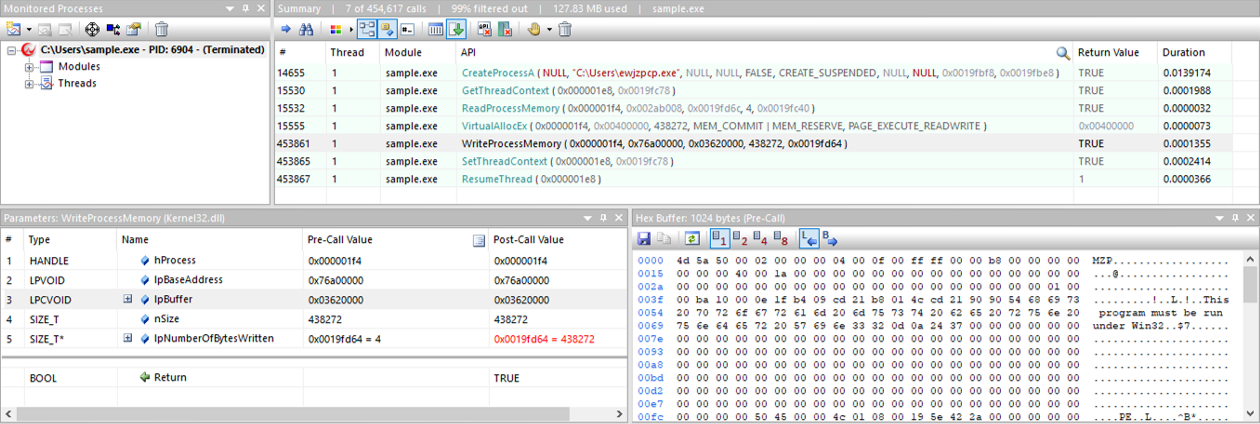Viewport: 1260px width, 424px height.
Task: Expand the Modules tree node
Action: pyautogui.click(x=30, y=67)
